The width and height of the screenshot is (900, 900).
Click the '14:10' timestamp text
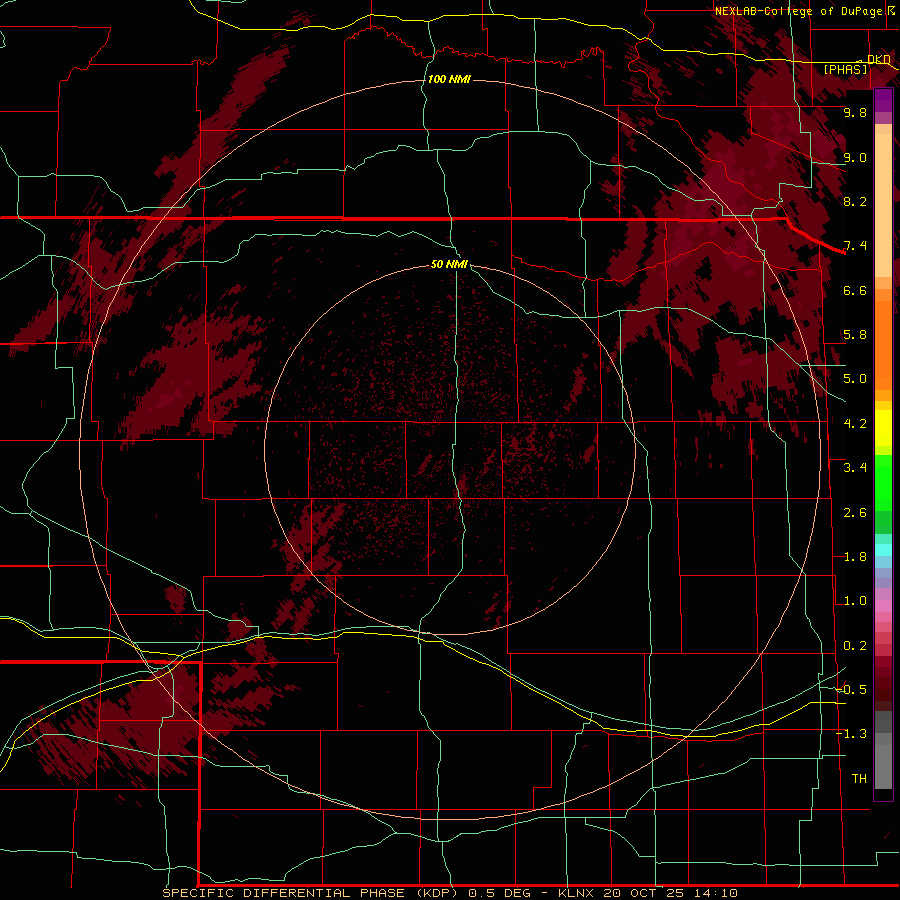pos(715,893)
